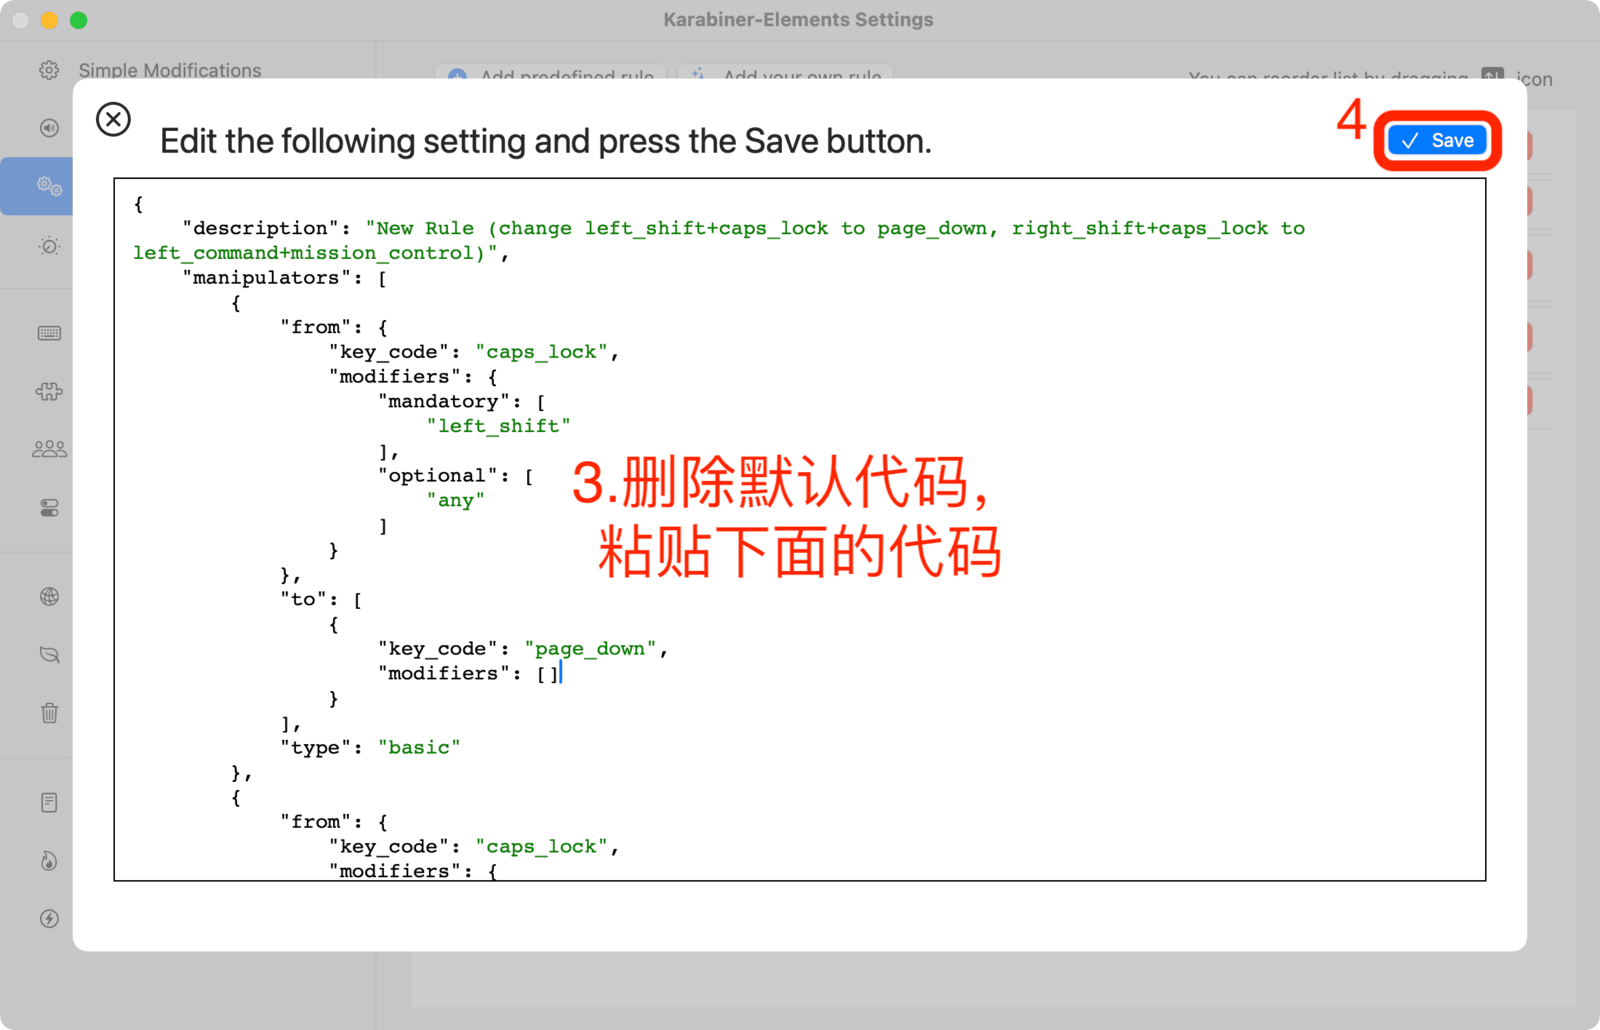The height and width of the screenshot is (1030, 1600).
Task: Click the "any" value under optional
Action: coord(456,500)
